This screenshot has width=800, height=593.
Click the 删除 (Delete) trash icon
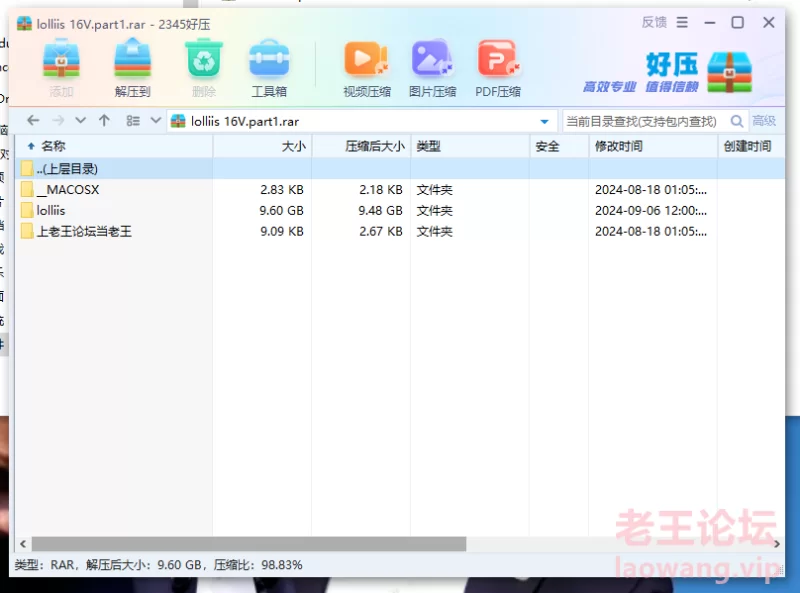(204, 59)
